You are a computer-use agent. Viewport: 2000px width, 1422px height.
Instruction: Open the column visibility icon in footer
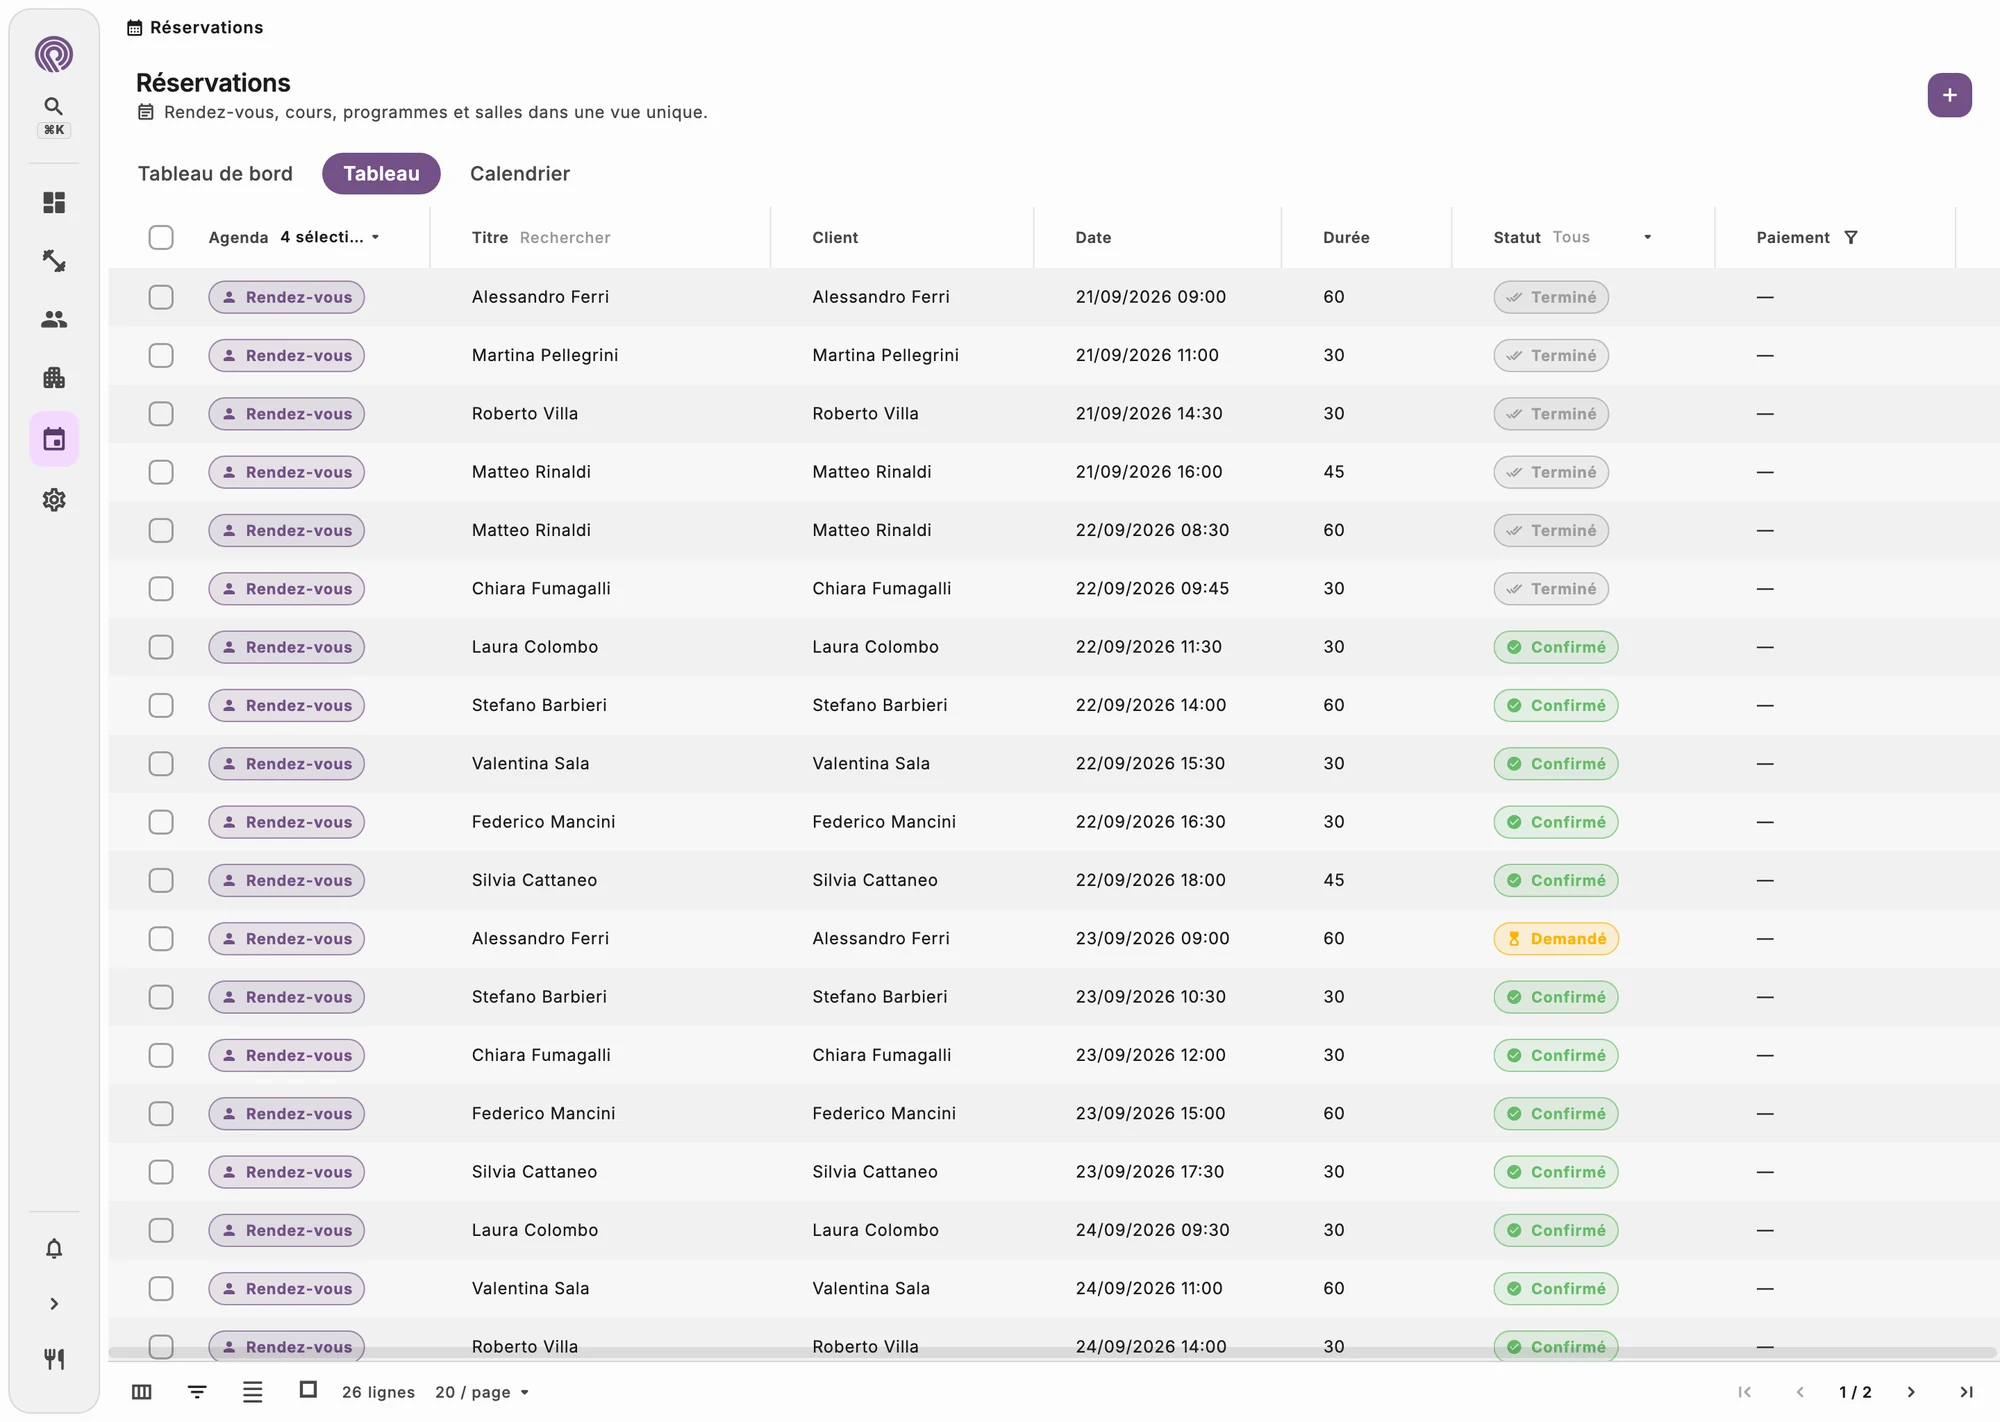click(x=142, y=1392)
